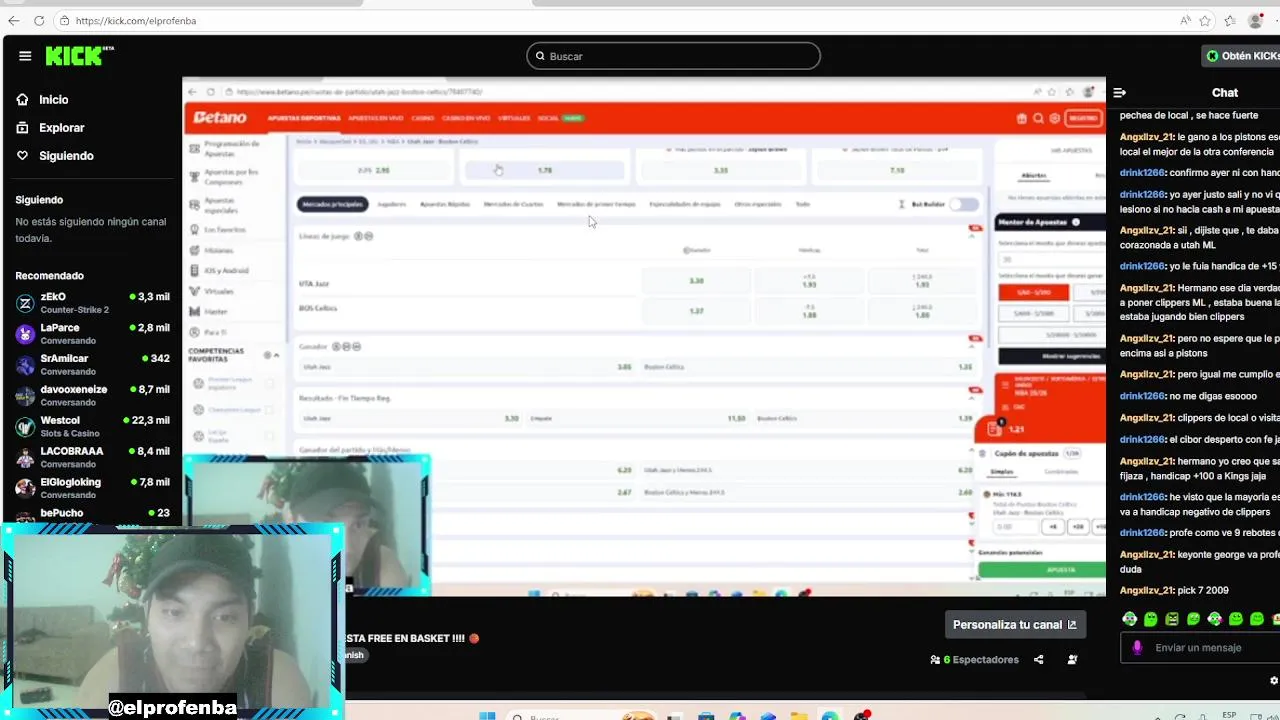Open the Kick hamburger menu
This screenshot has width=1280, height=720.
(25, 56)
